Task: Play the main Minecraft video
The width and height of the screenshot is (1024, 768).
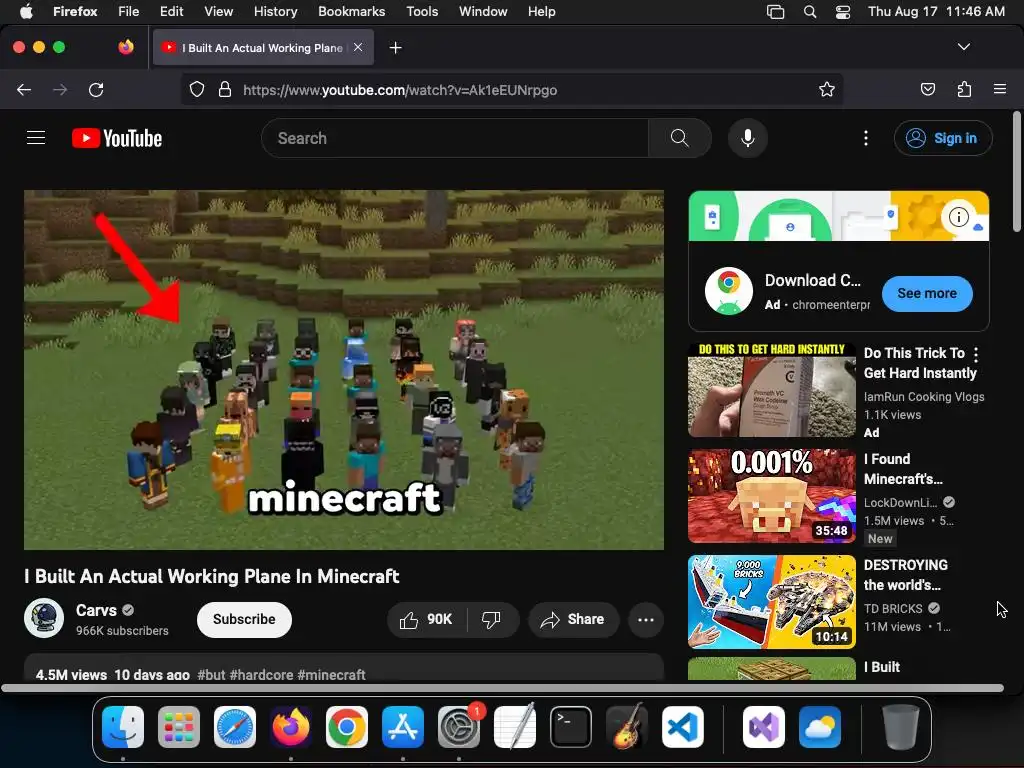Action: [x=344, y=370]
